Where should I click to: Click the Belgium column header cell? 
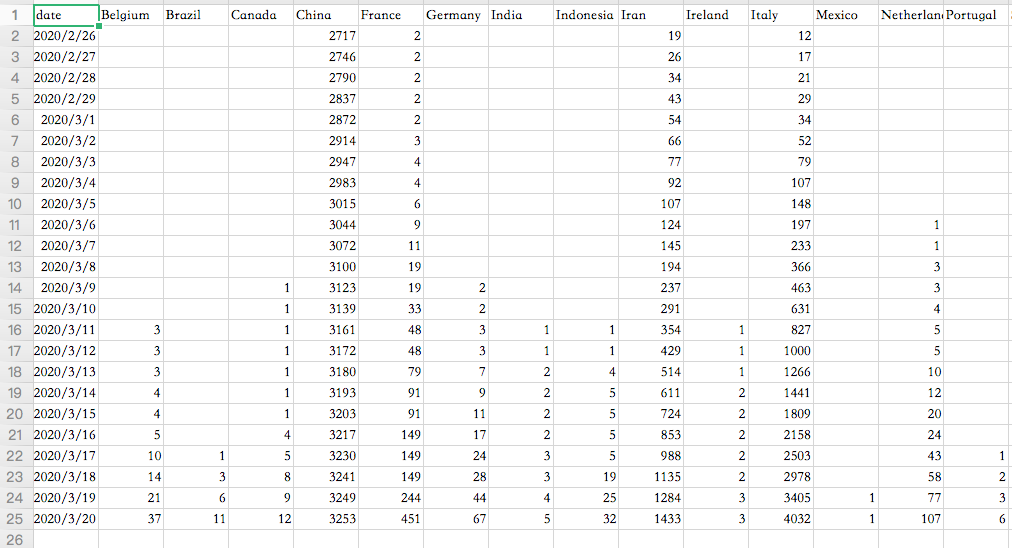pyautogui.click(x=131, y=15)
